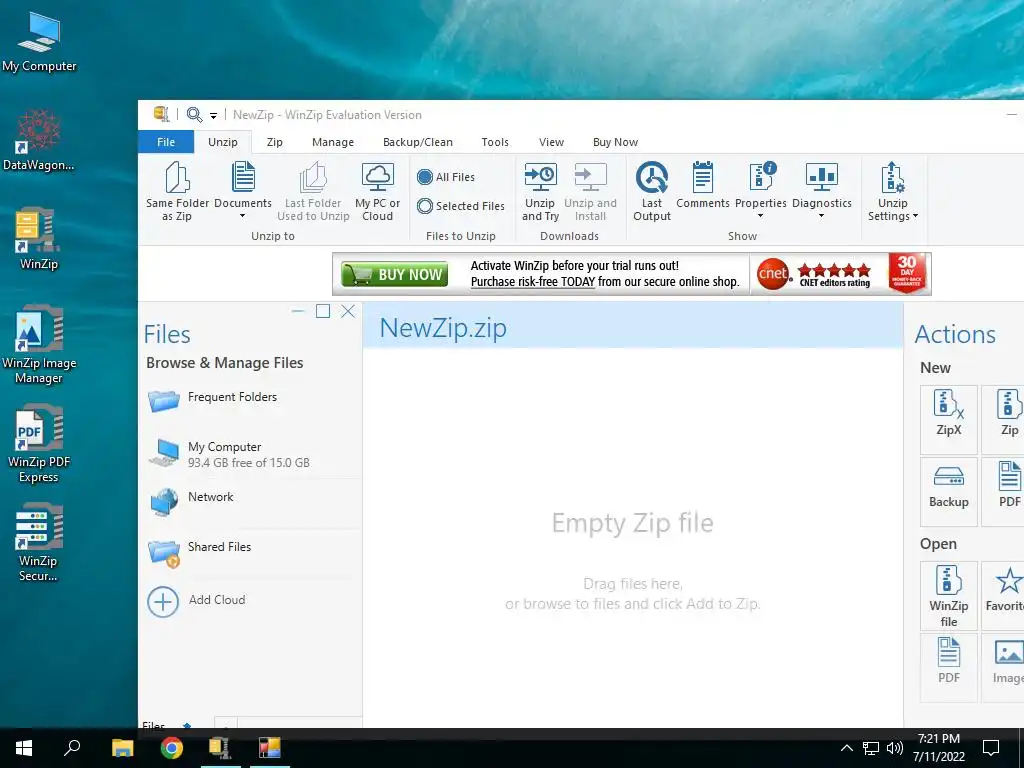The width and height of the screenshot is (1024, 768).
Task: Select the Selected Files radio button
Action: click(425, 206)
